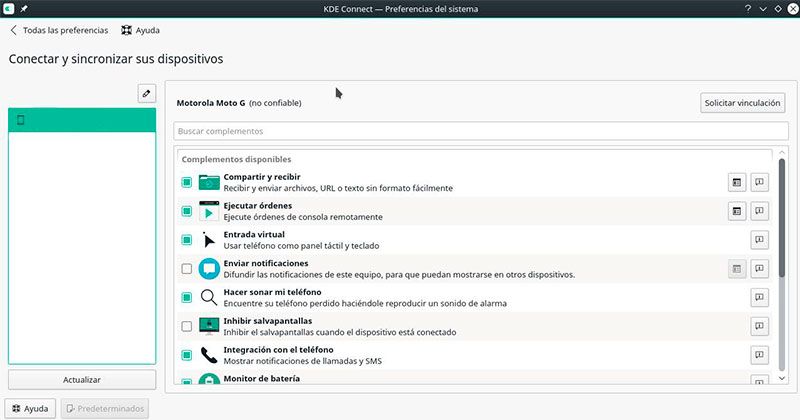The width and height of the screenshot is (800, 420).
Task: Click the Integración con el teléfono handset icon
Action: pos(209,355)
